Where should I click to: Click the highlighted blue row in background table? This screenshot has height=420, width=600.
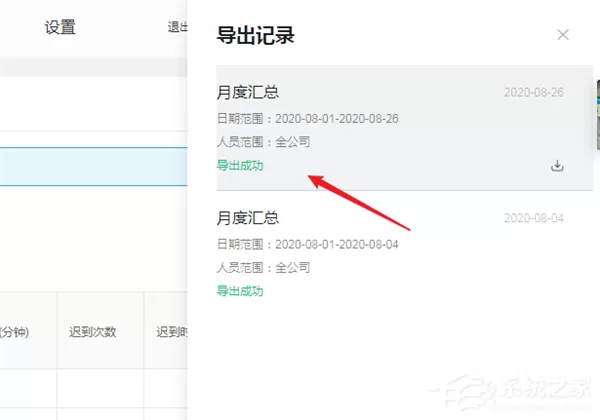pyautogui.click(x=93, y=166)
